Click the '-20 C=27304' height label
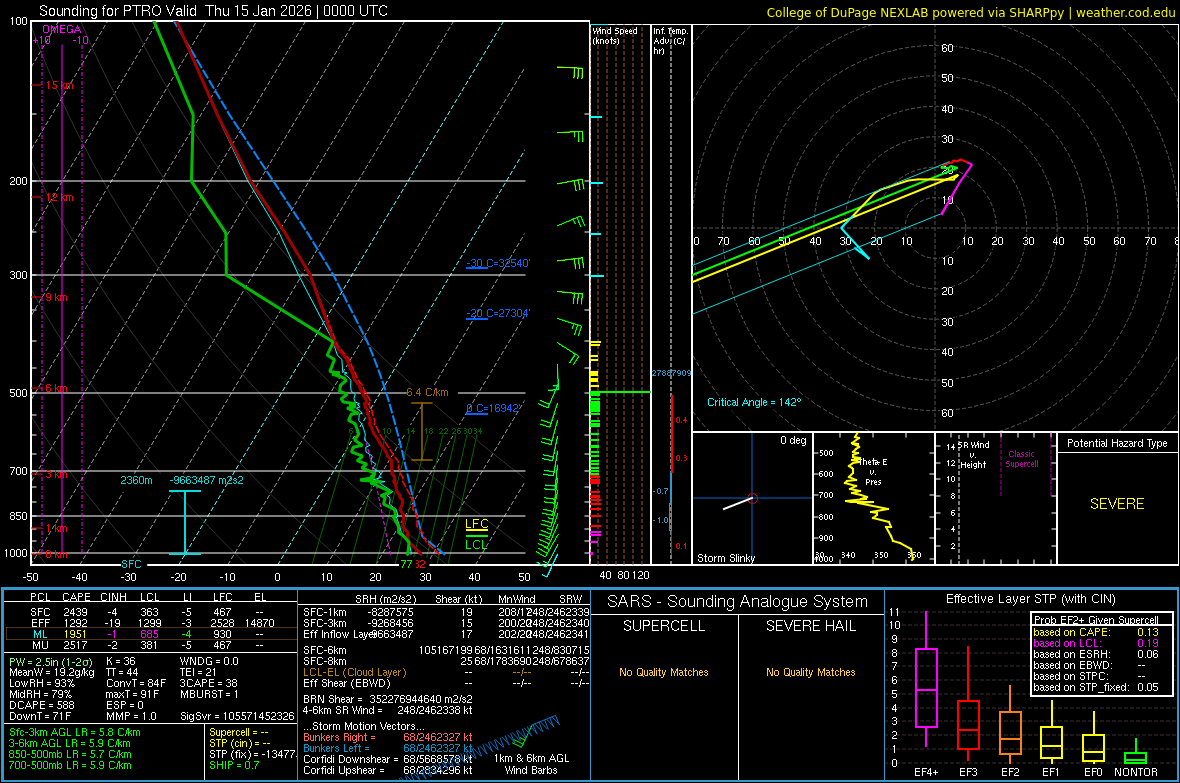Screen dimensions: 1180x783 coord(497,313)
